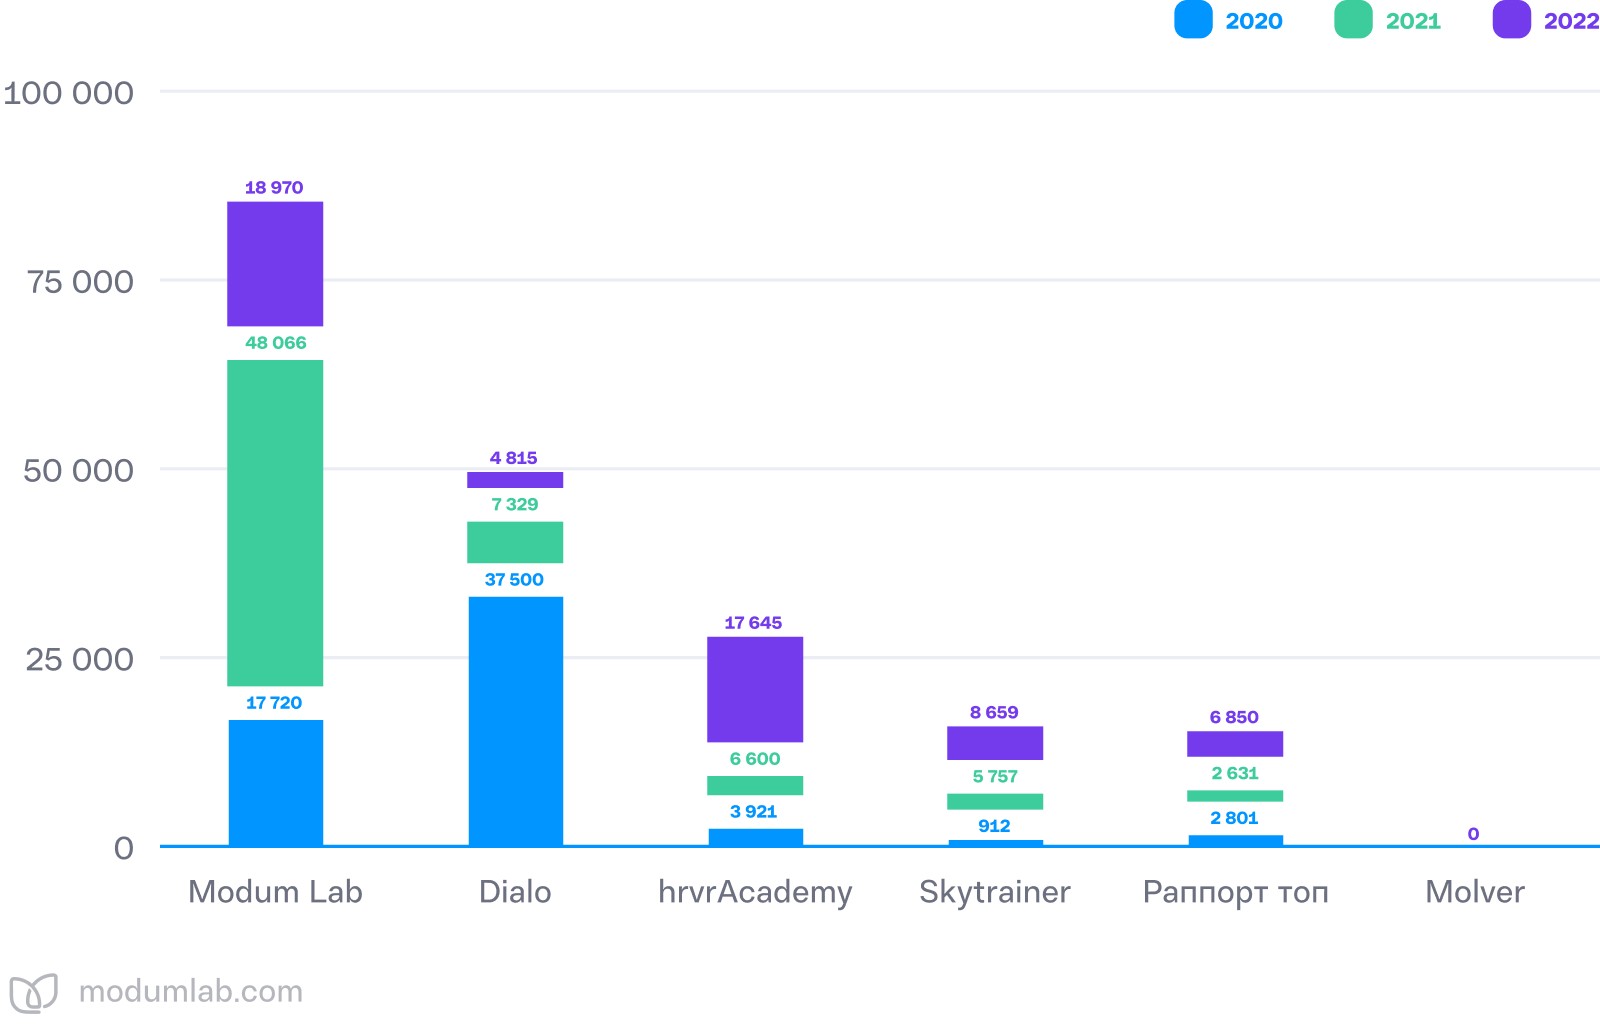The height and width of the screenshot is (1026, 1600).
Task: Click the hrvrAcademy axis label
Action: tap(755, 892)
